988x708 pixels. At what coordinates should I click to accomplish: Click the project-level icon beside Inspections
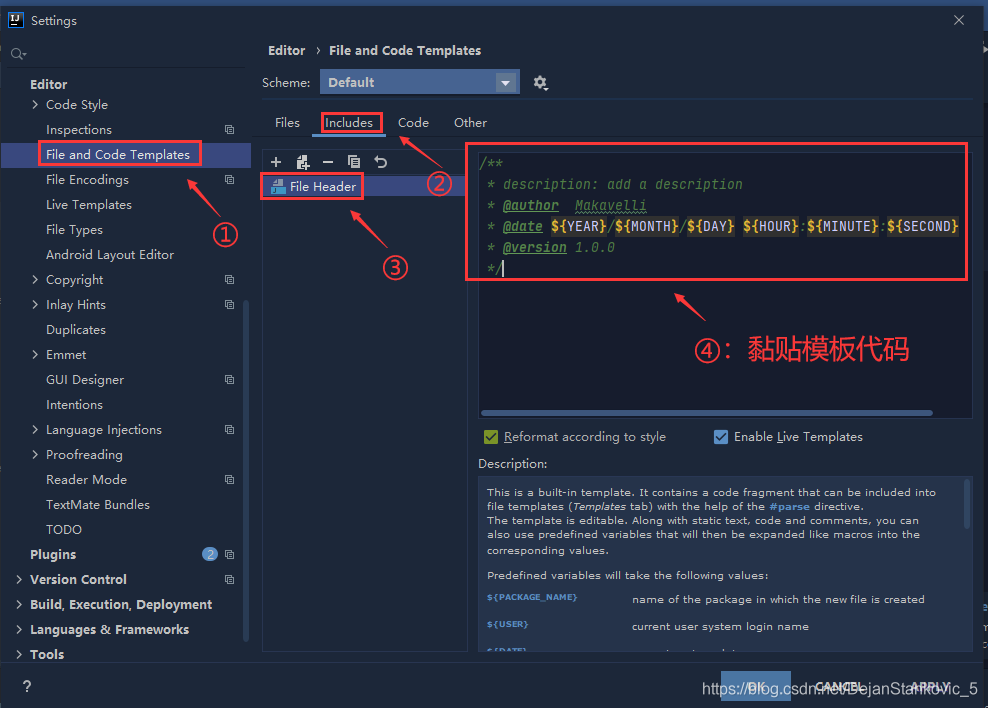(229, 129)
